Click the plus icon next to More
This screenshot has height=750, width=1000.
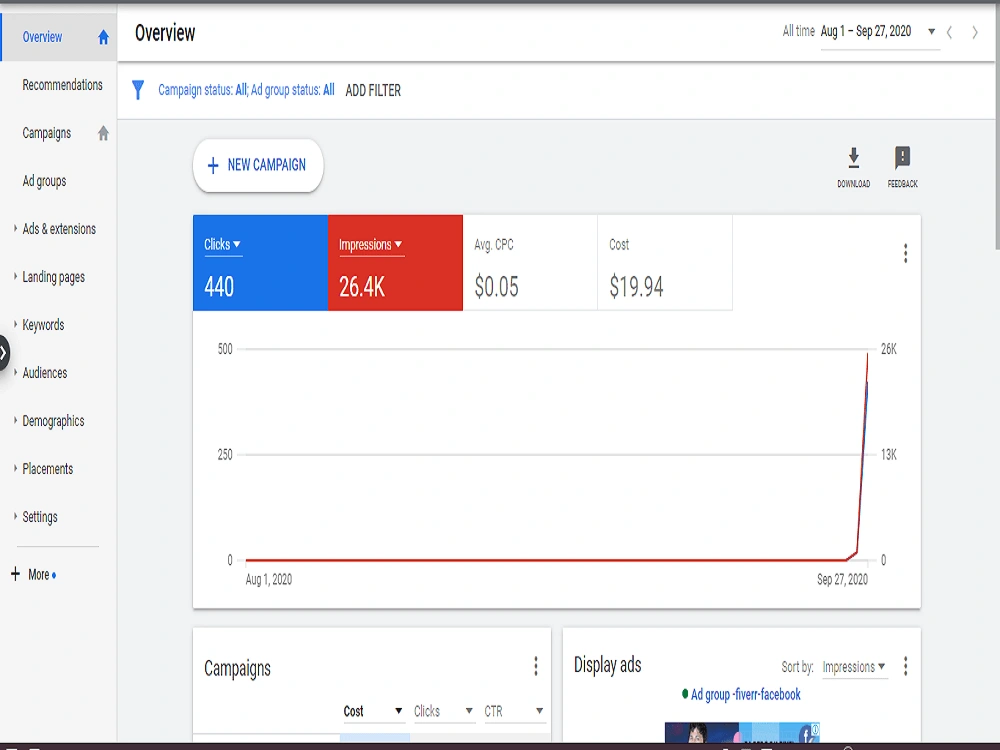[15, 574]
